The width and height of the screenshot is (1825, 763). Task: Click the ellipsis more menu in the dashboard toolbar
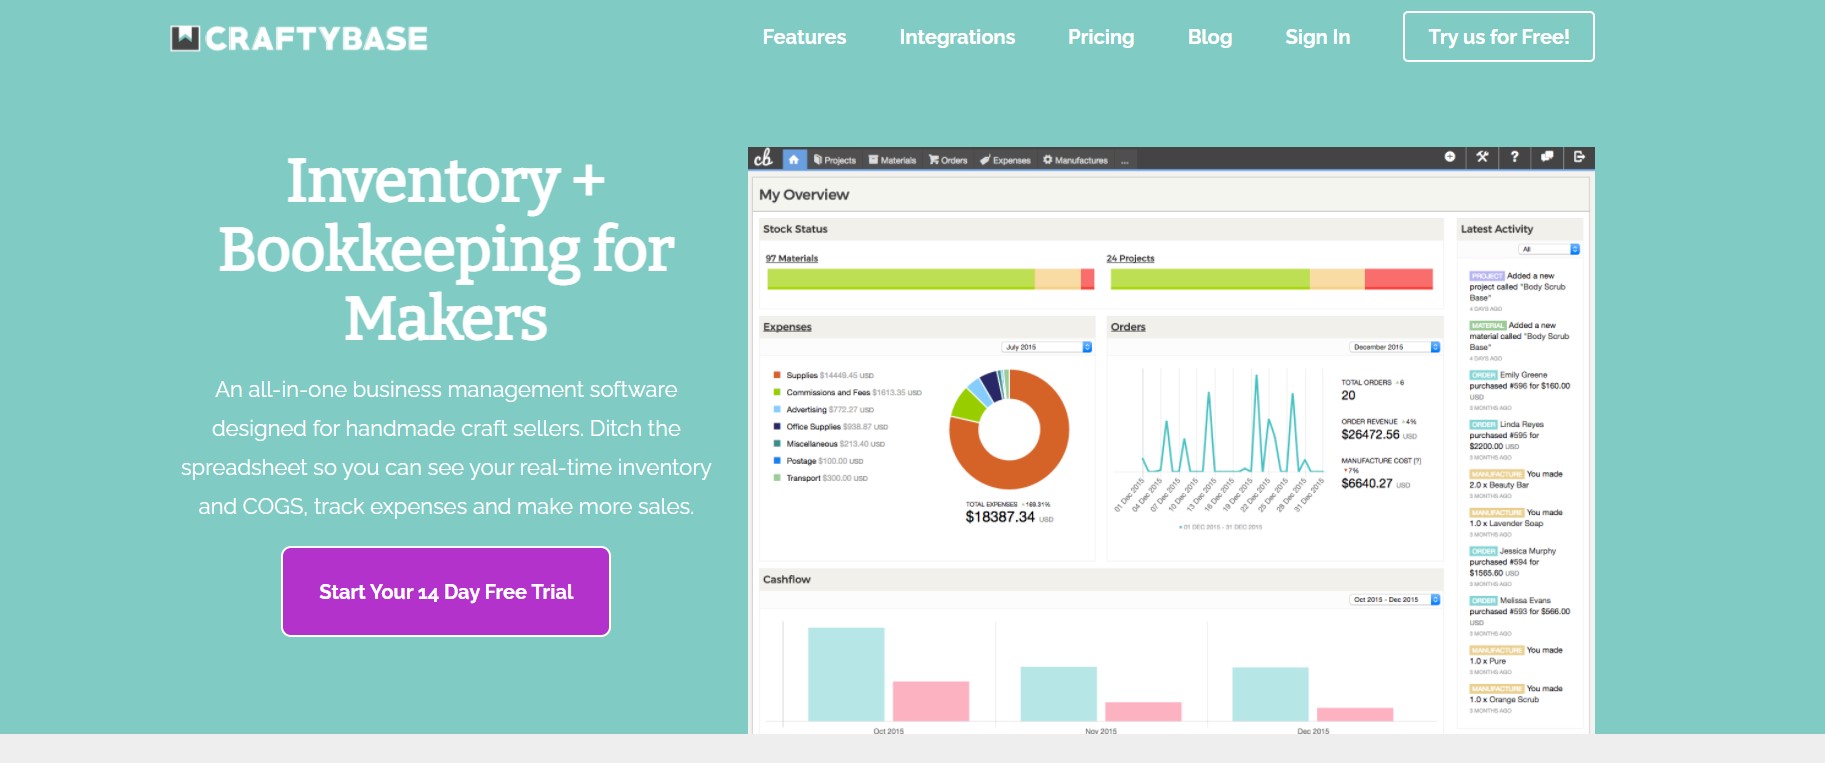pos(1125,160)
